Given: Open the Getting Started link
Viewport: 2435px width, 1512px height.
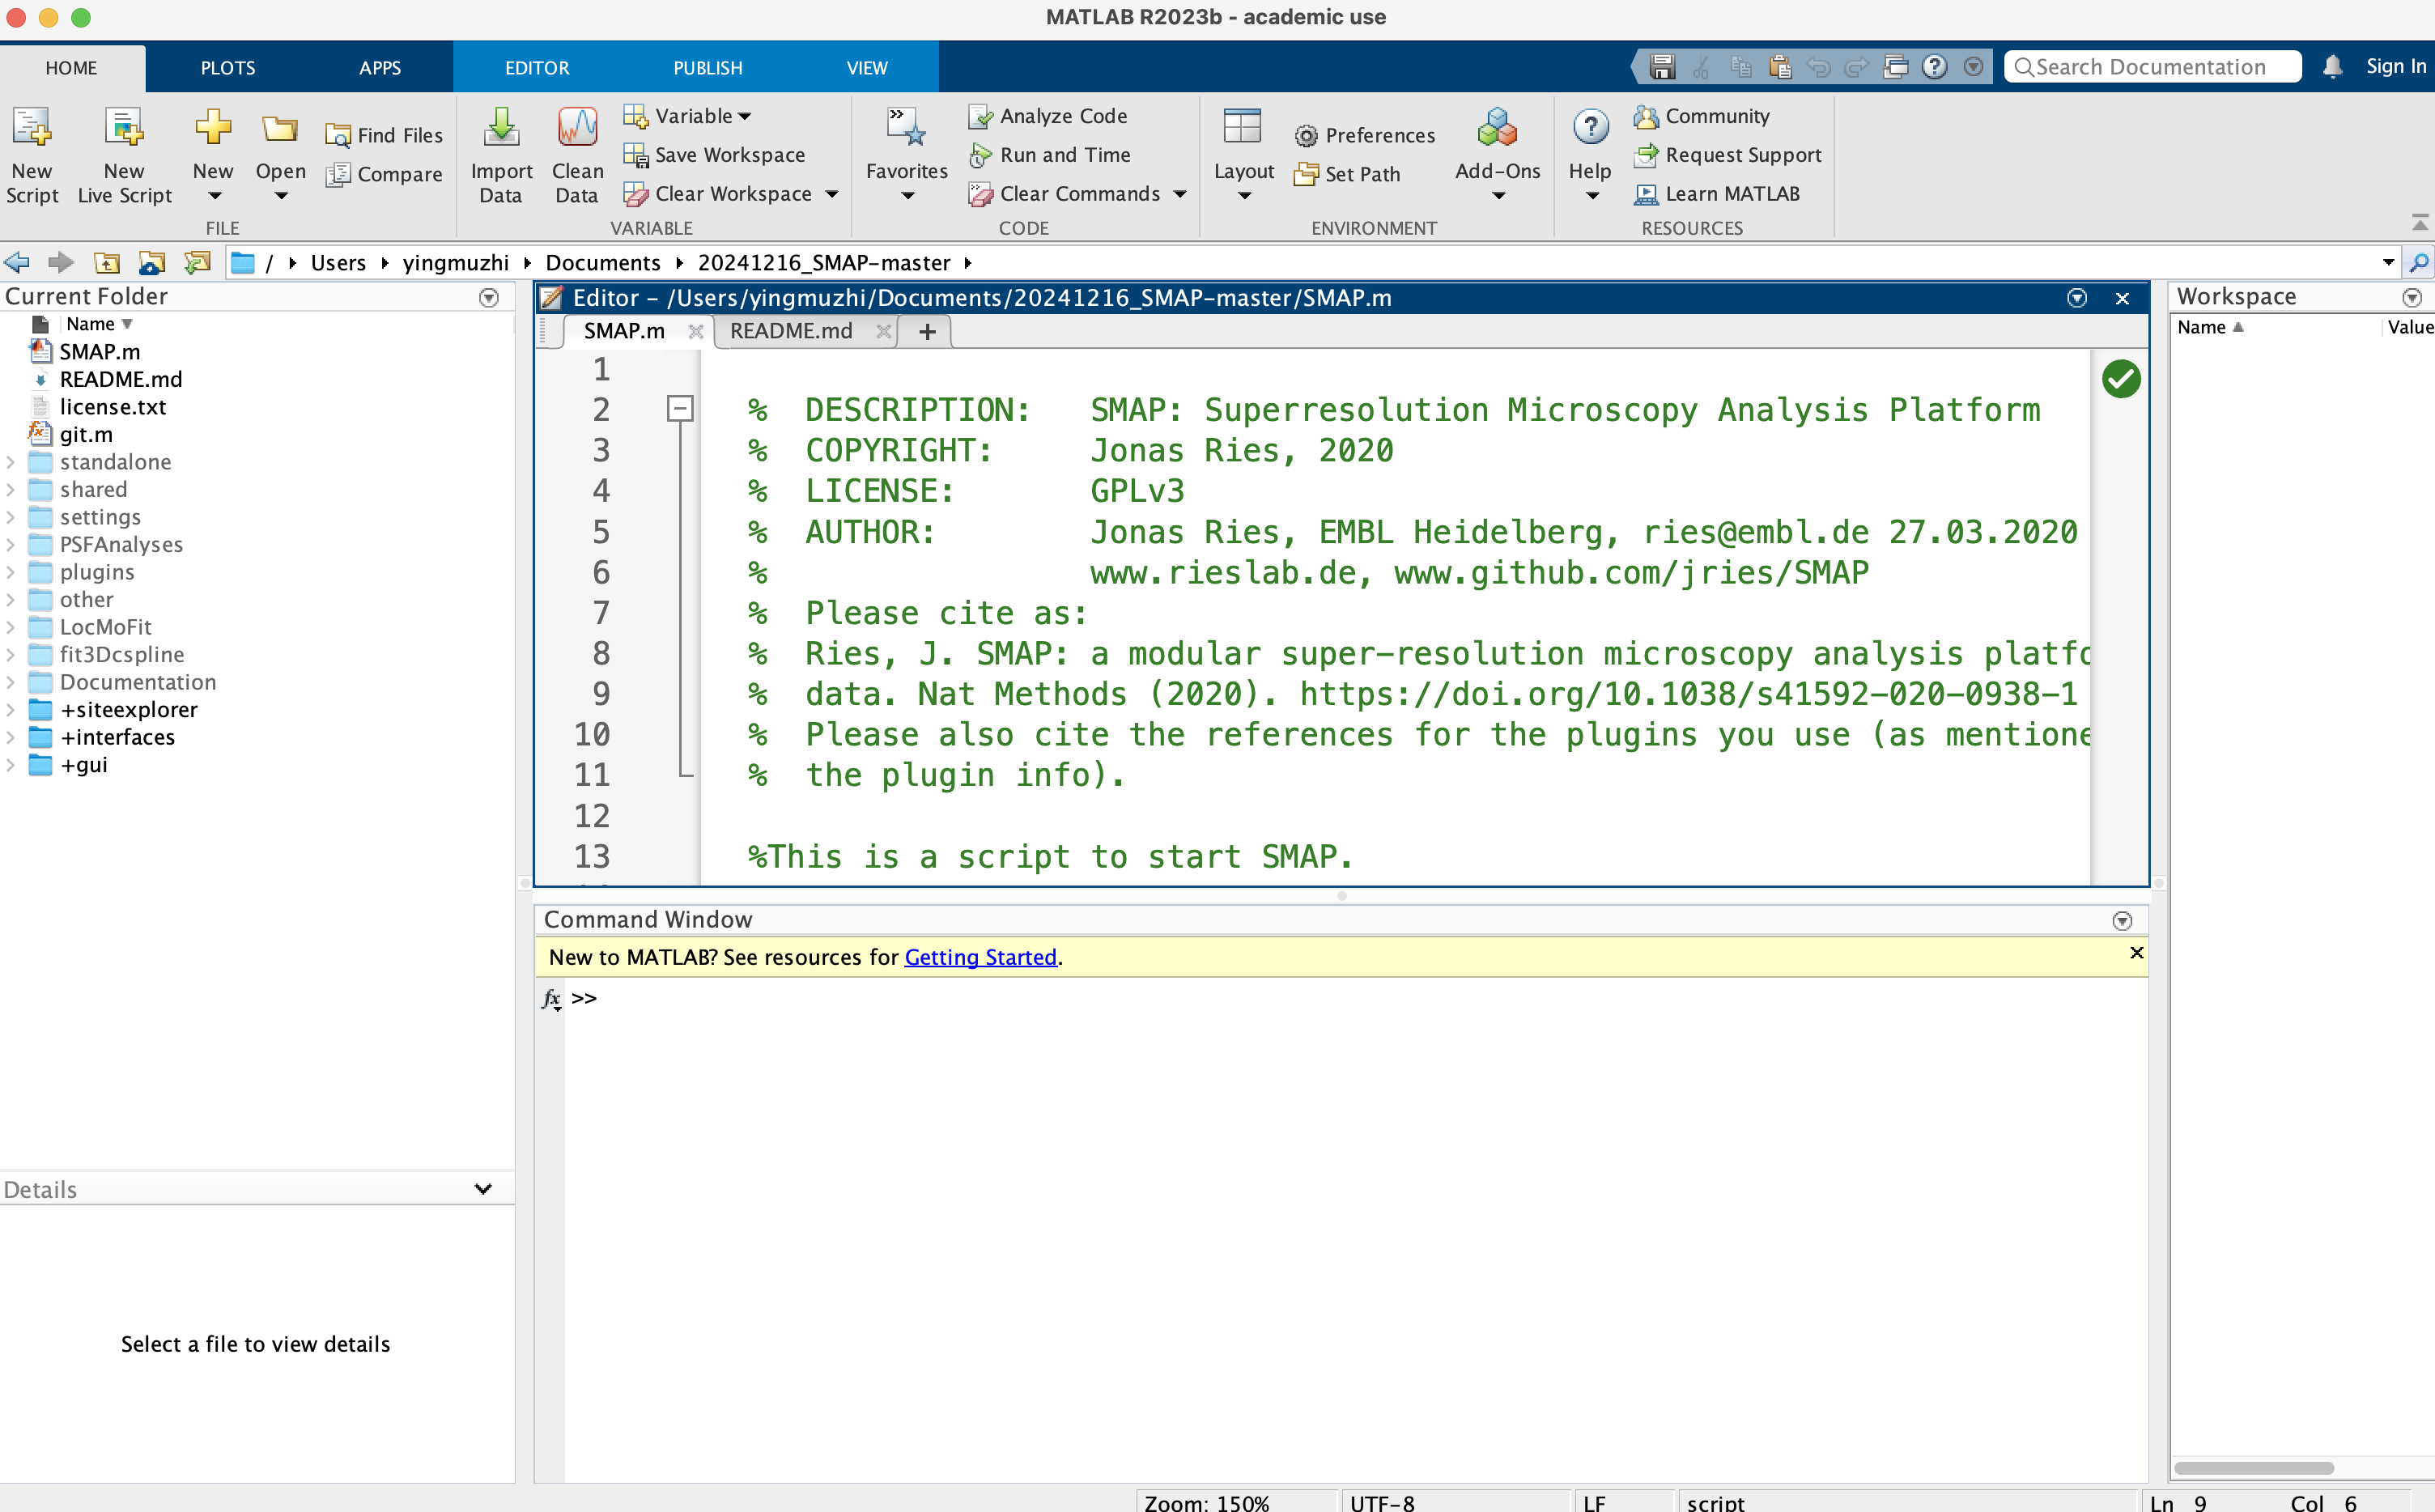Looking at the screenshot, I should pyautogui.click(x=980, y=957).
